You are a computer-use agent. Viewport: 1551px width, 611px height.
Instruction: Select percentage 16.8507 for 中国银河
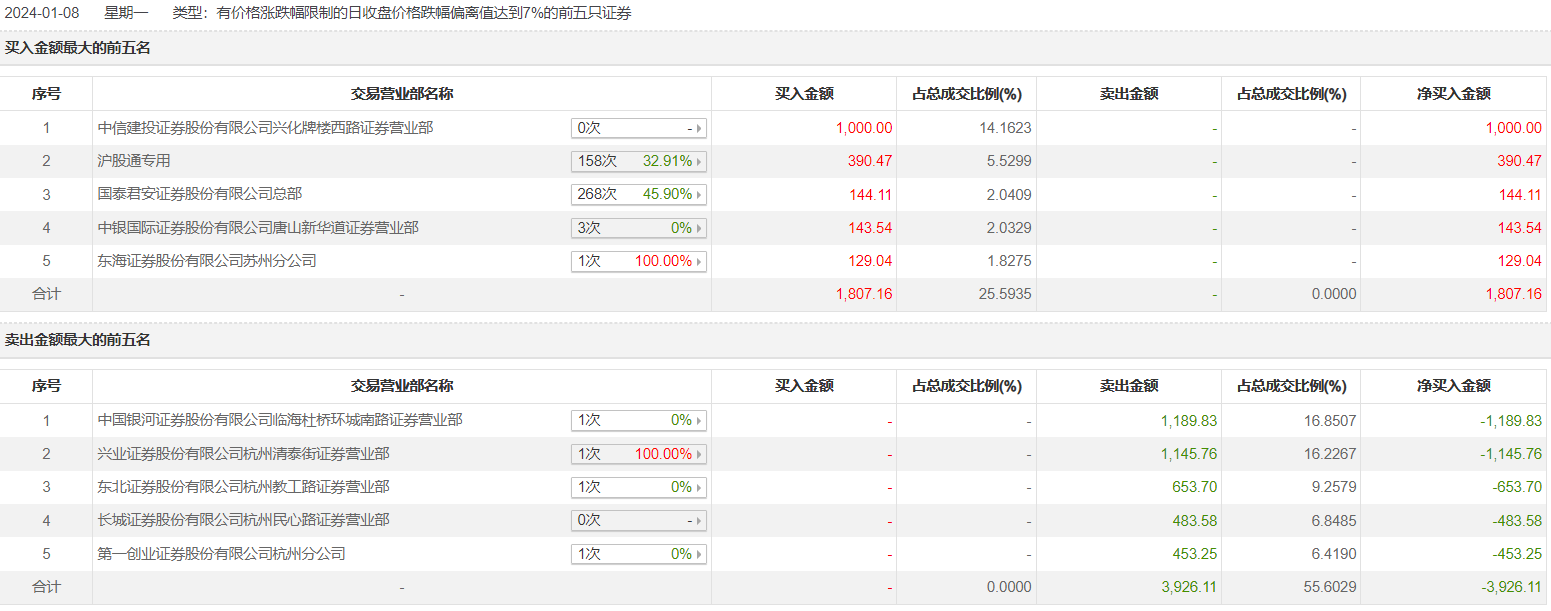click(x=1328, y=420)
